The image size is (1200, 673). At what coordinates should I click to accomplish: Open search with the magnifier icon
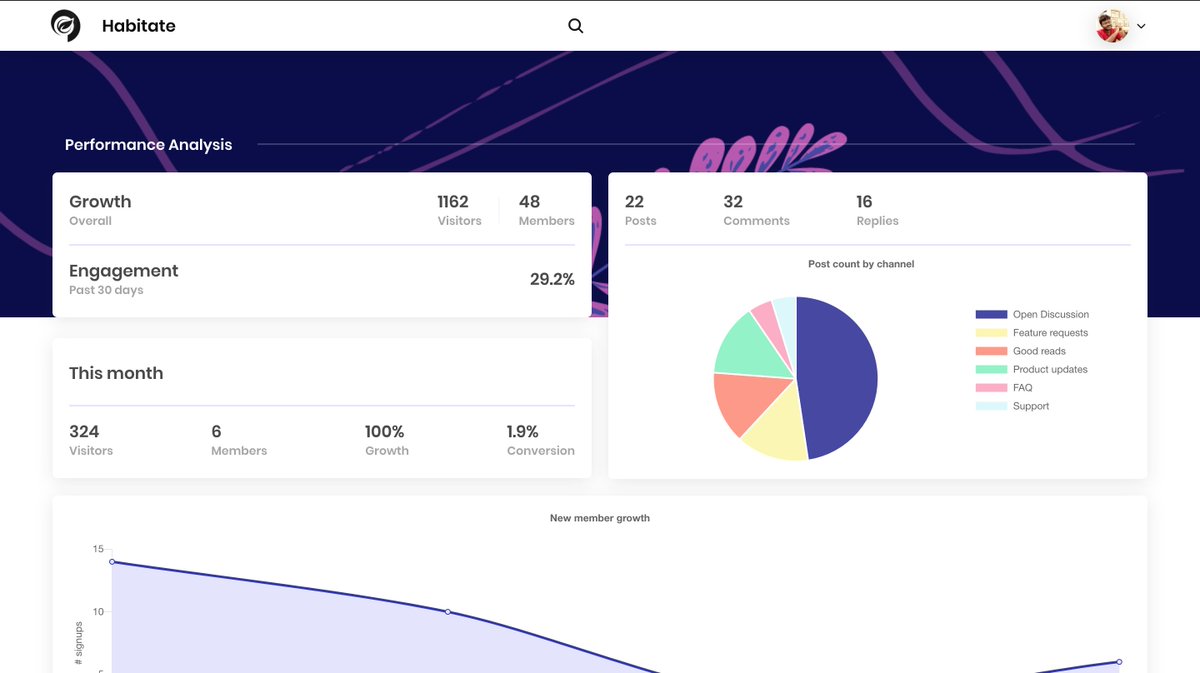(x=575, y=26)
